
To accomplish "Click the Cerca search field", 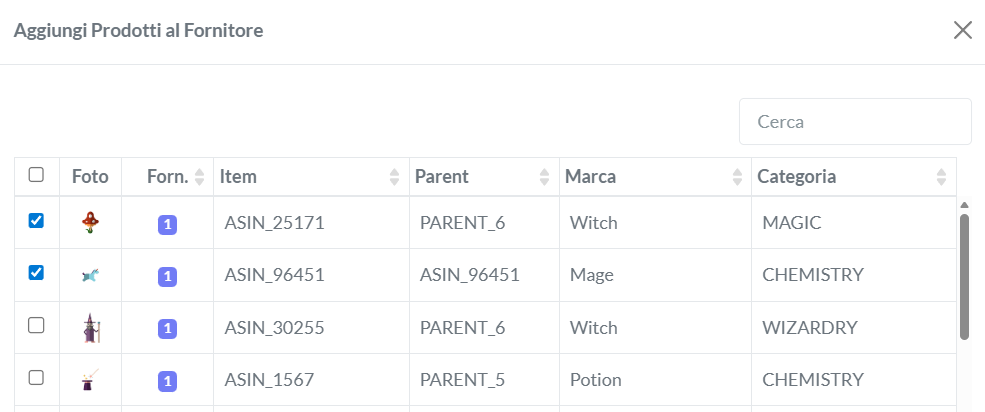I will pyautogui.click(x=855, y=122).
